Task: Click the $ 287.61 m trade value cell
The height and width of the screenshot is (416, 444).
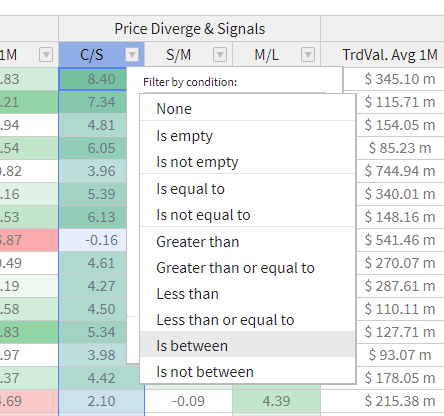Action: 400,286
